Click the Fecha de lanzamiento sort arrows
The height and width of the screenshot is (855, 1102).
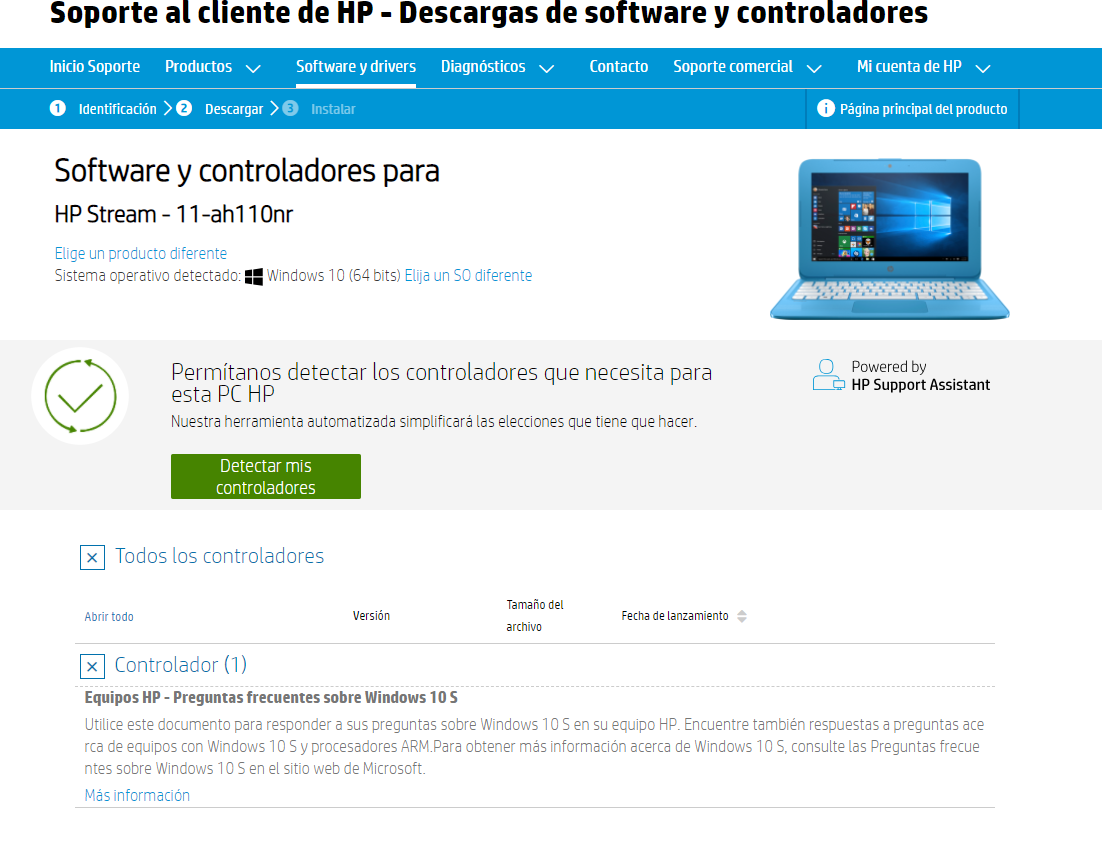[x=741, y=616]
